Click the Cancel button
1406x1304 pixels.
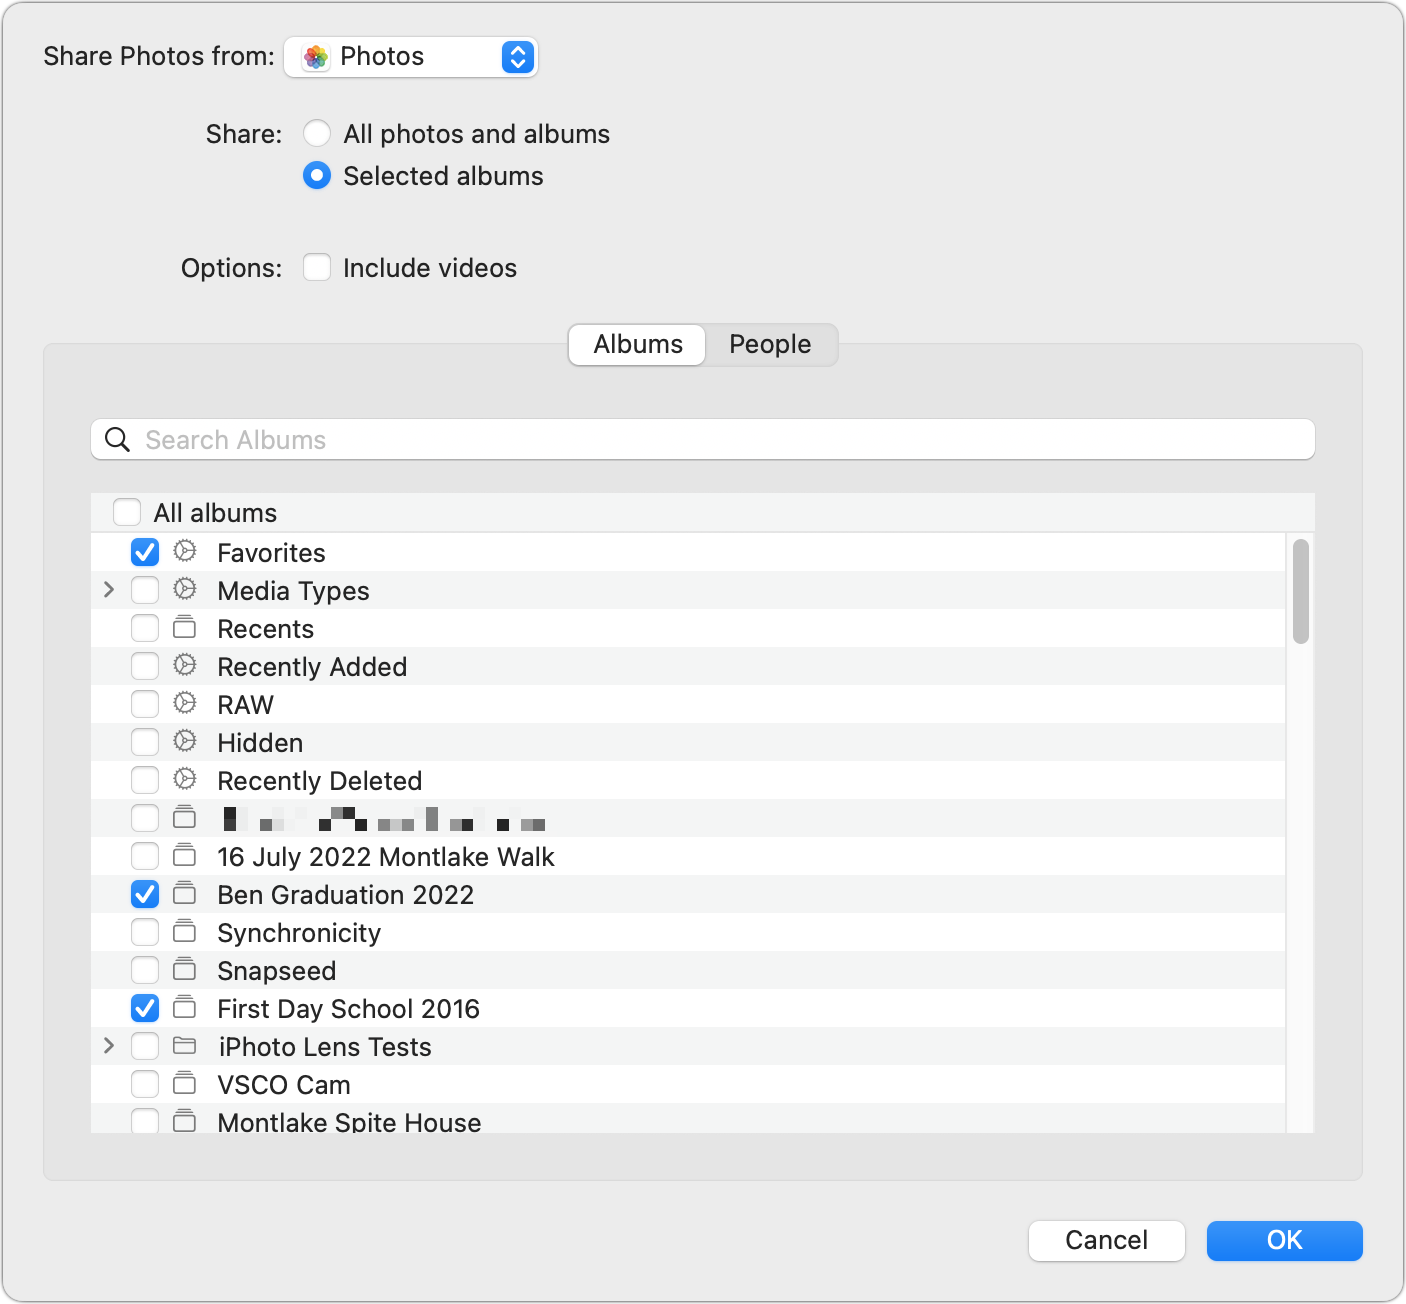click(1106, 1240)
